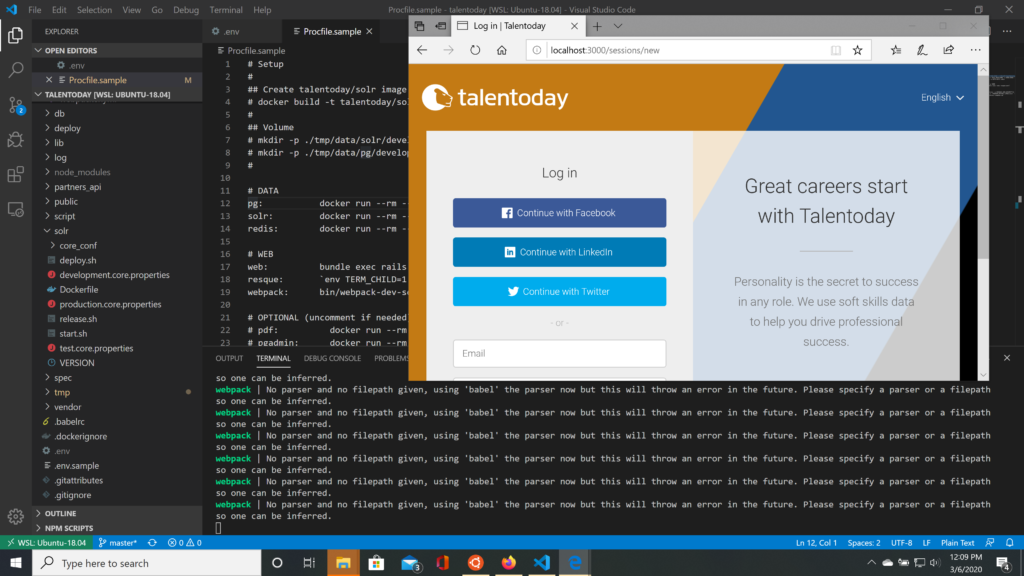Viewport: 1024px width, 576px height.
Task: Click Continue with Twitter button
Action: coord(560,291)
